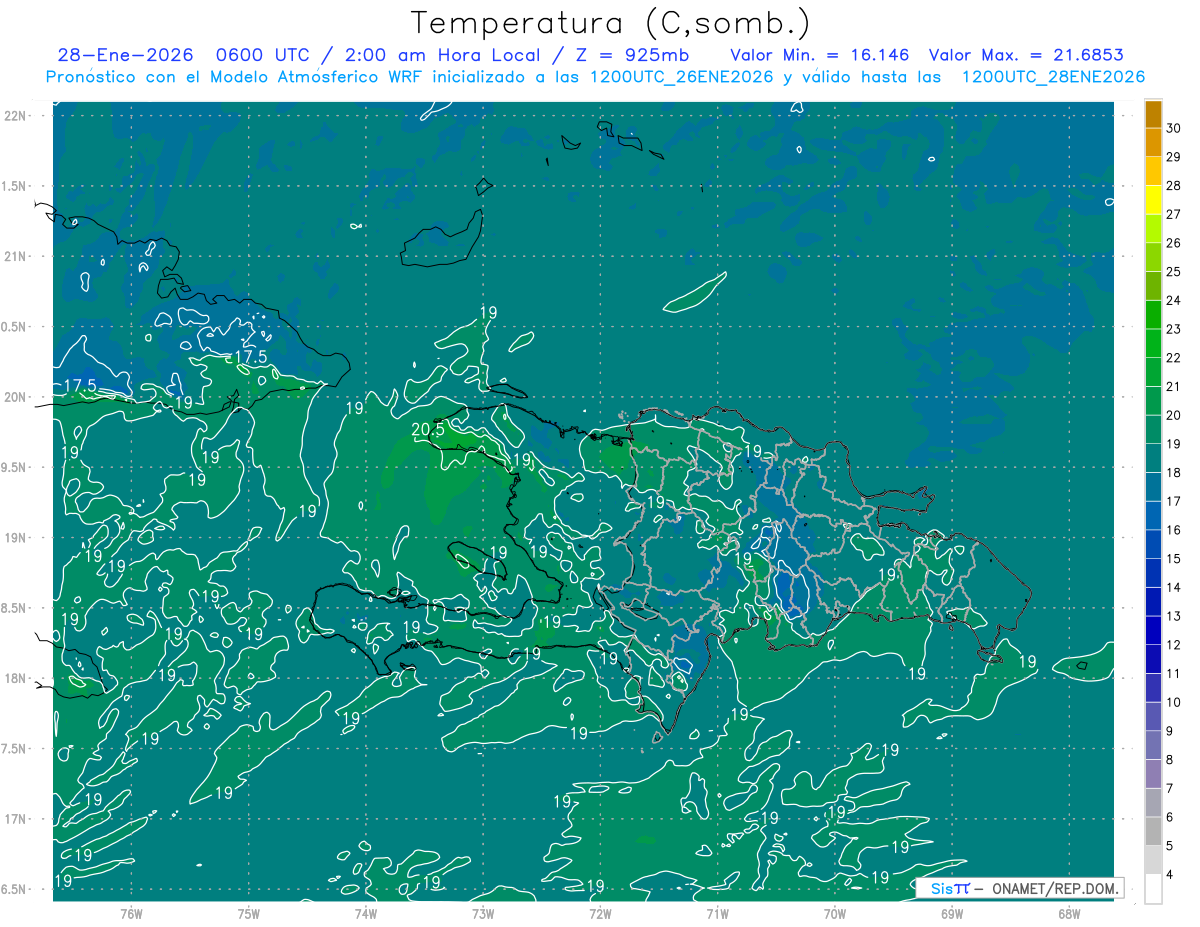Click the 9.5N latitude axis label
This screenshot has height=927, width=1200.
(15, 467)
